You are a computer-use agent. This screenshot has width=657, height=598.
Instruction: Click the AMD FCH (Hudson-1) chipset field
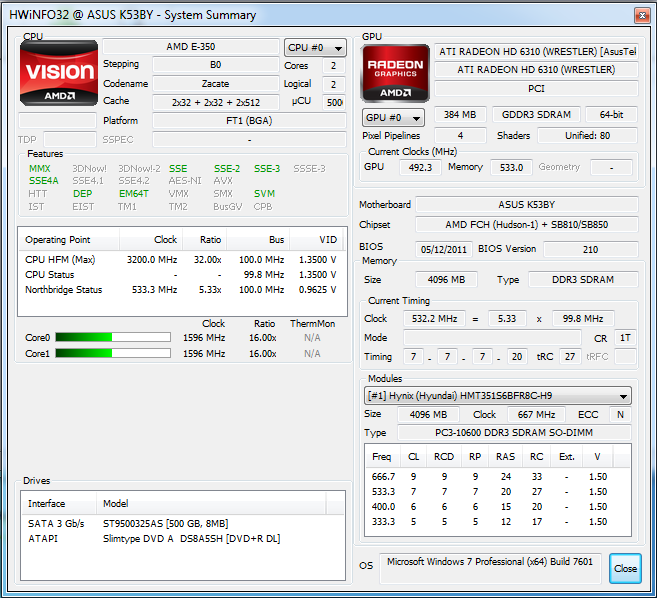(x=527, y=225)
